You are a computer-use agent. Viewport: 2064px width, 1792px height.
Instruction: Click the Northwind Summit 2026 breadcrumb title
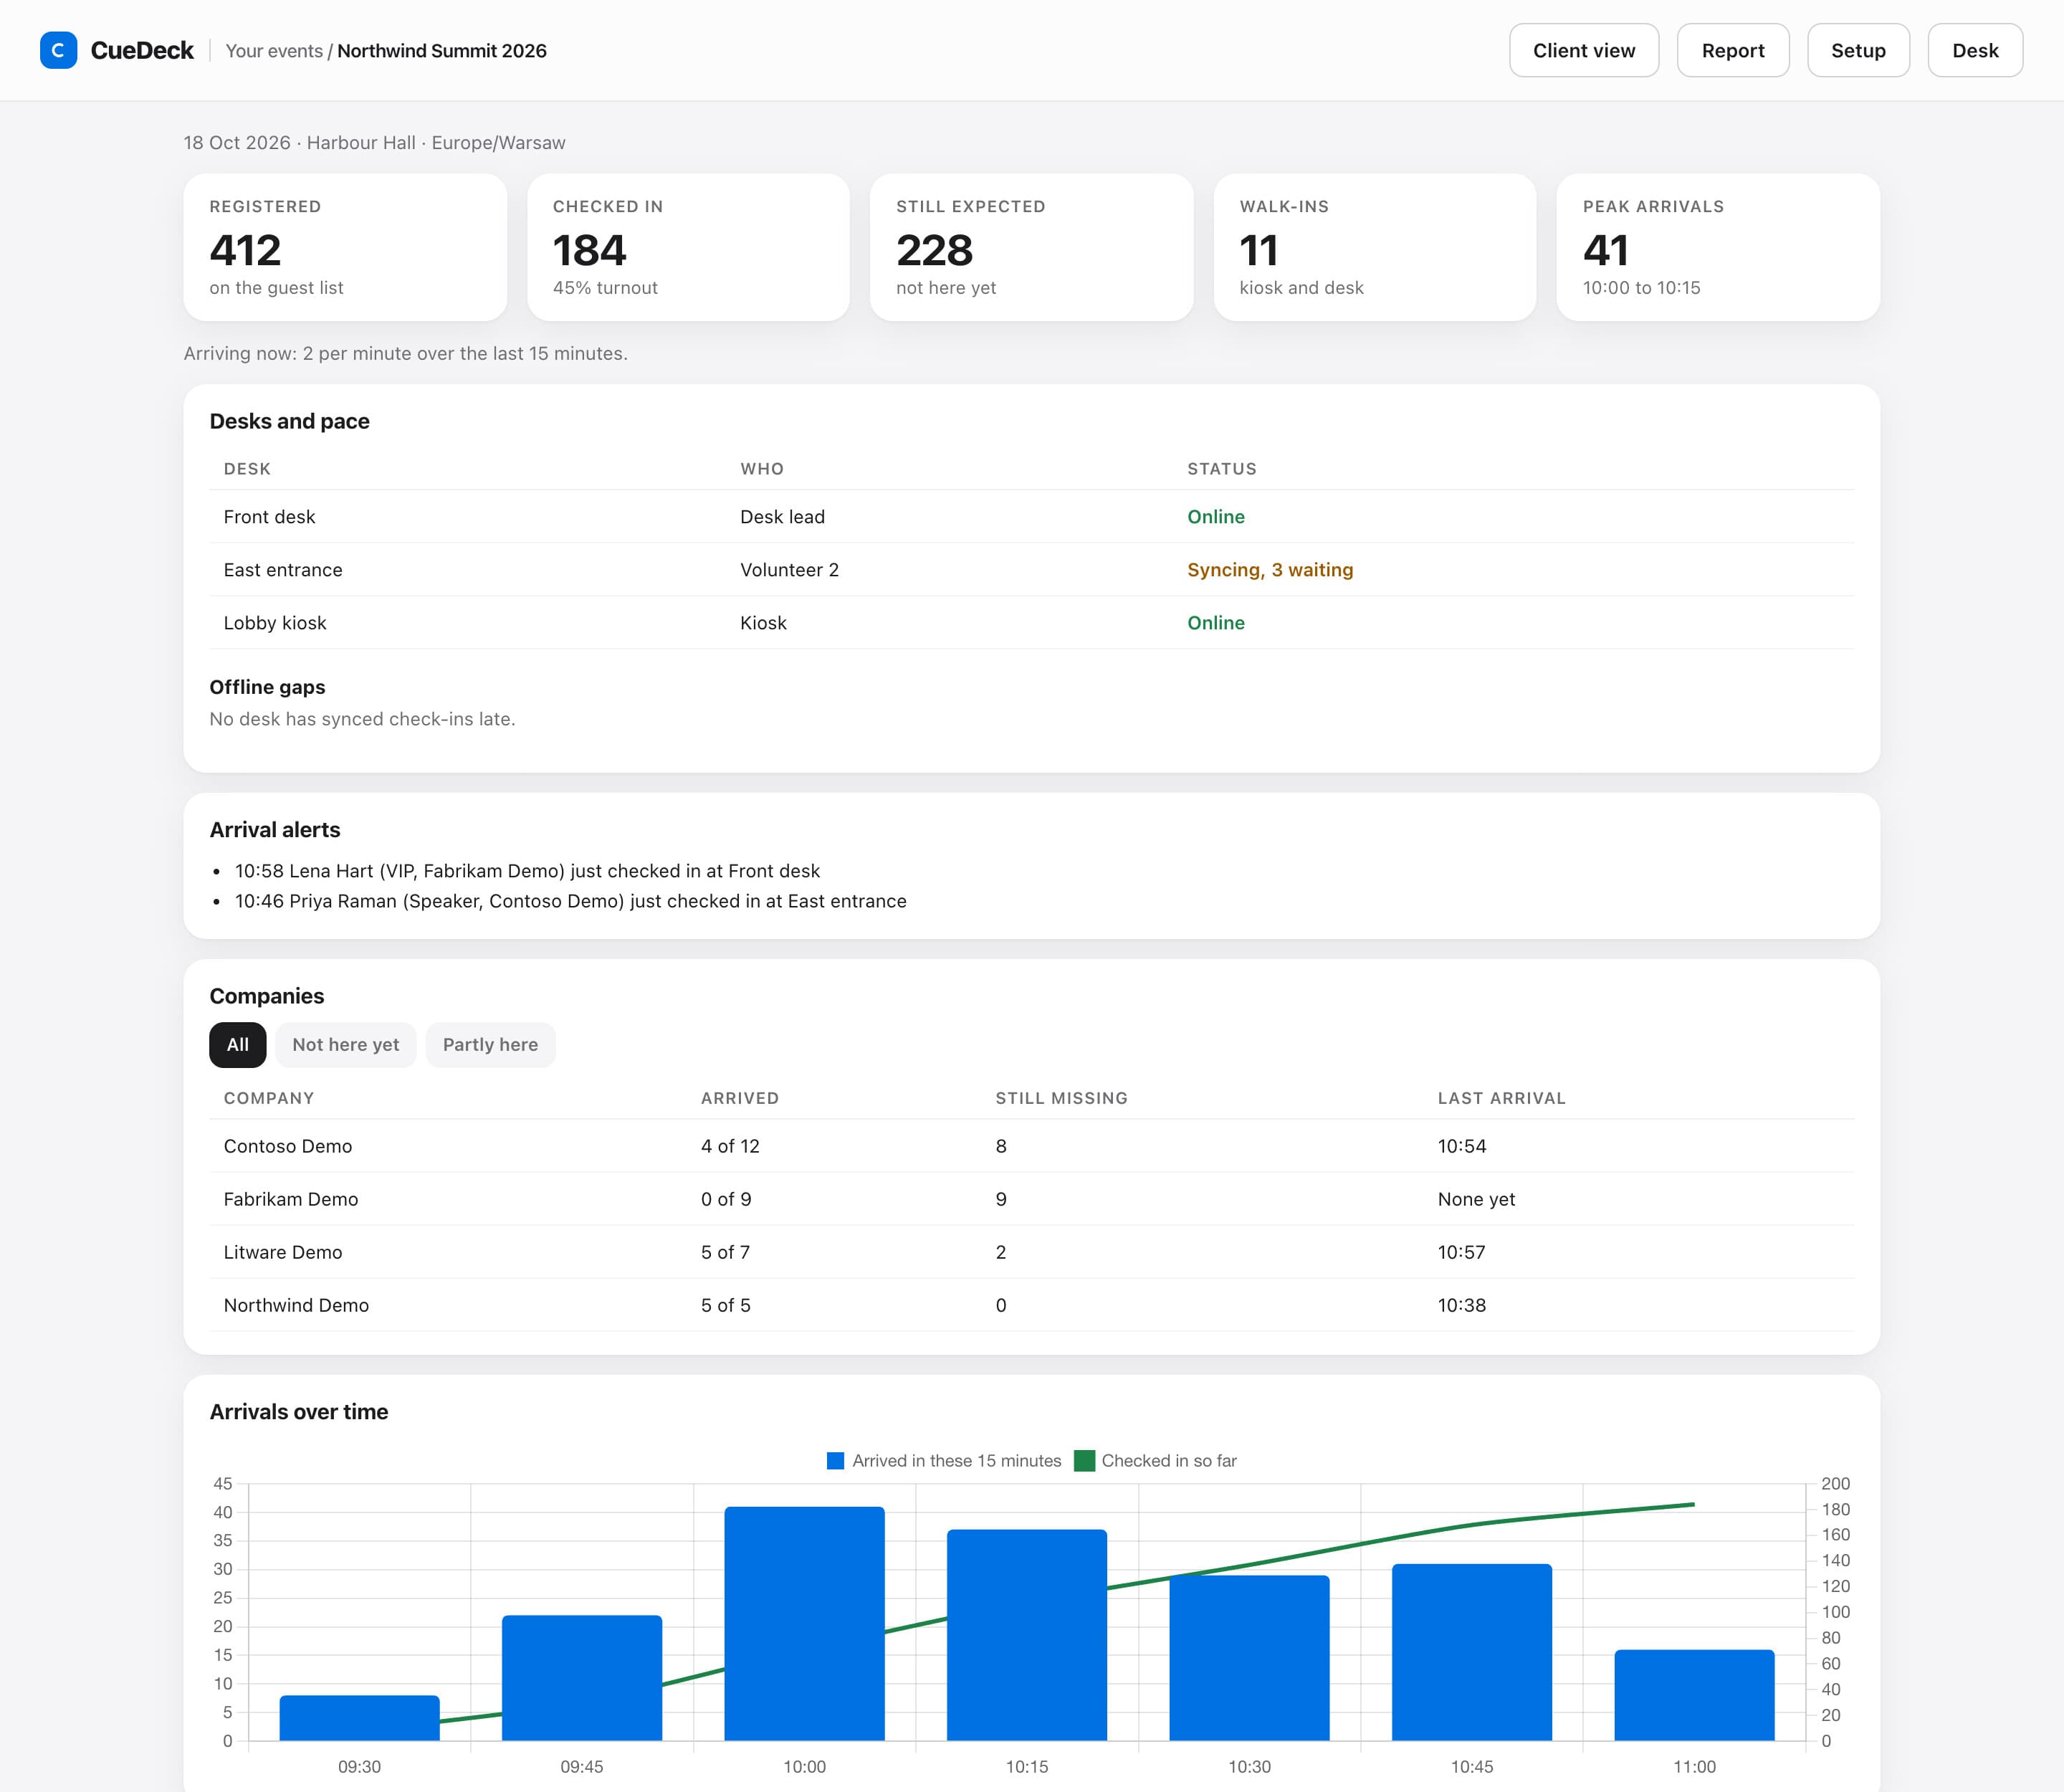[x=442, y=51]
